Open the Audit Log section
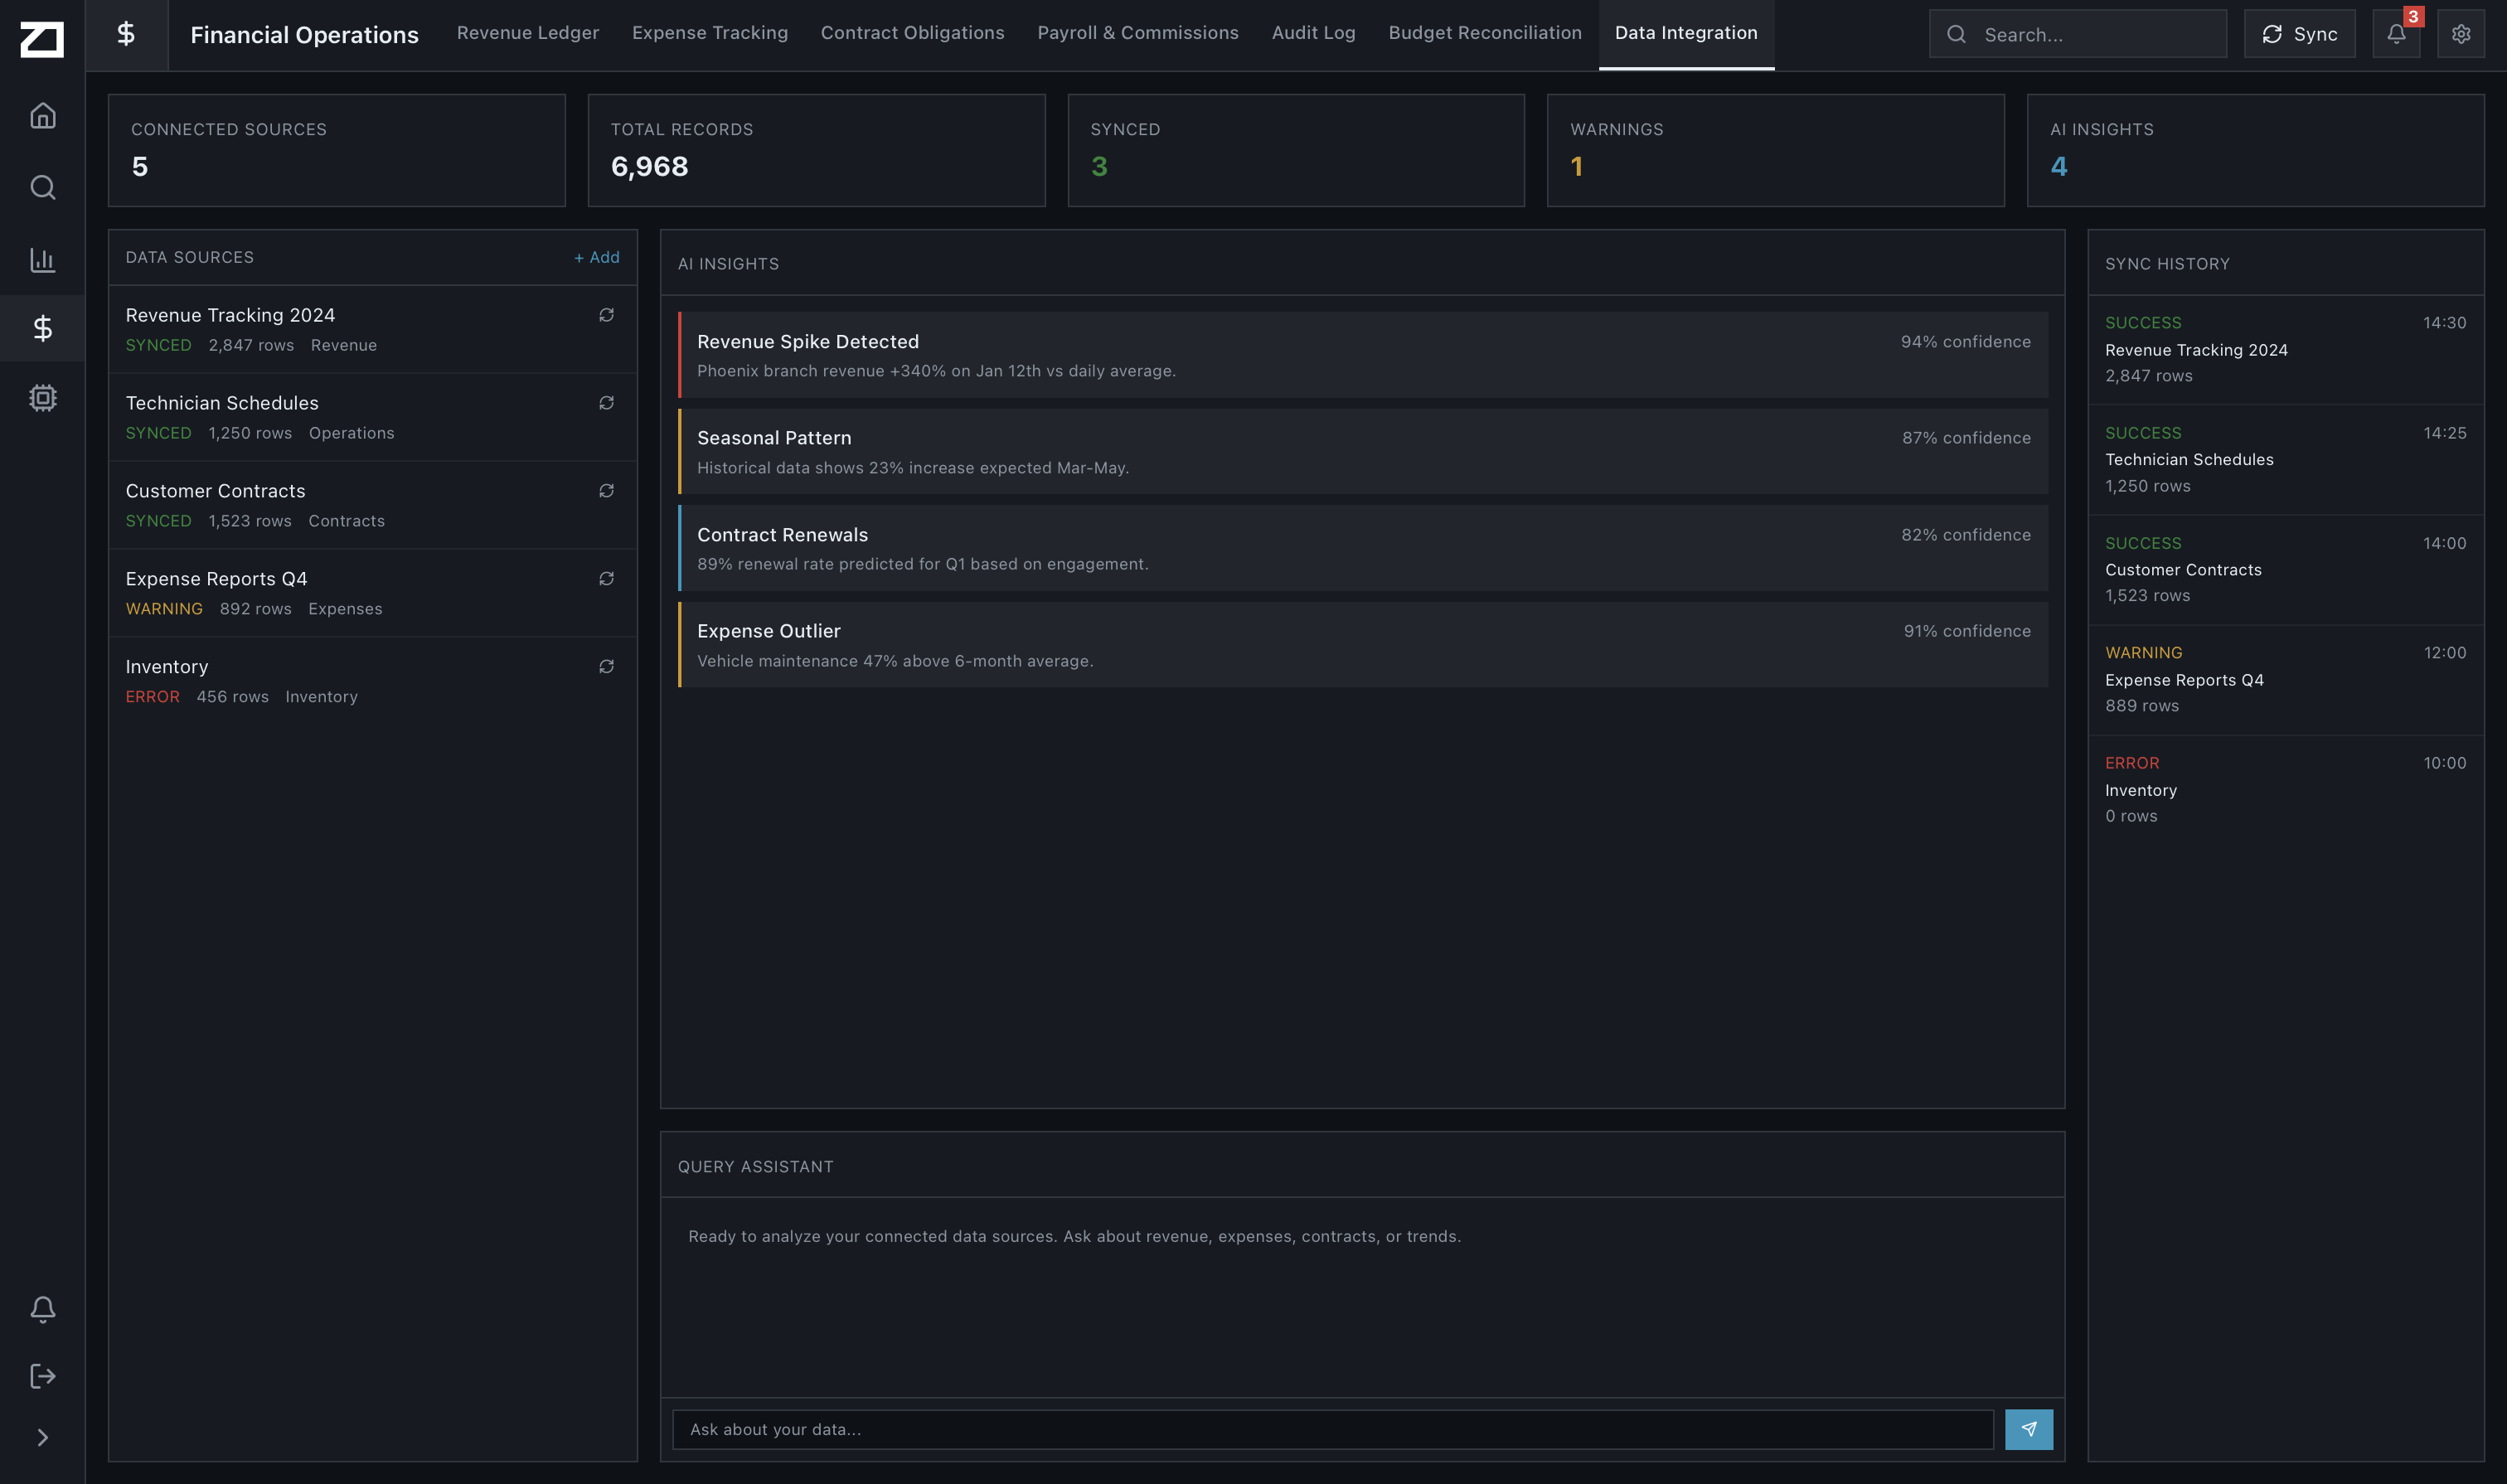The image size is (2507, 1484). point(1312,33)
